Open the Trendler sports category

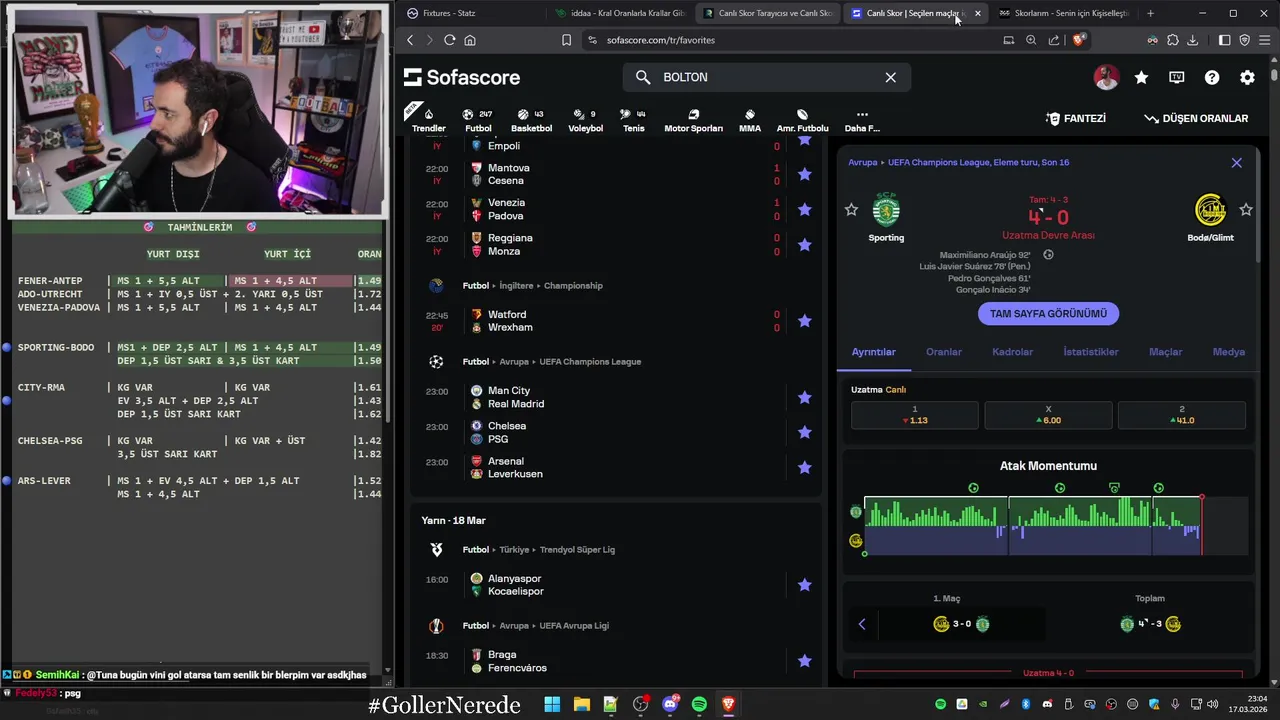[429, 120]
